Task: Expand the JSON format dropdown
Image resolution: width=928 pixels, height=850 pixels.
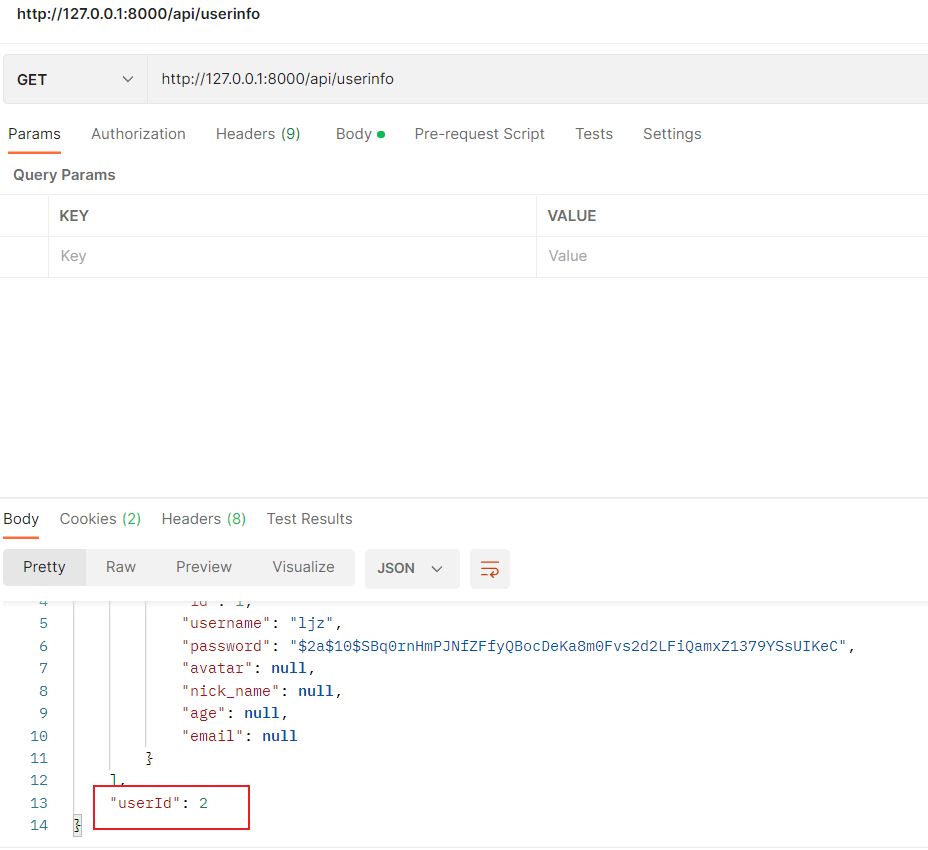Action: click(411, 568)
